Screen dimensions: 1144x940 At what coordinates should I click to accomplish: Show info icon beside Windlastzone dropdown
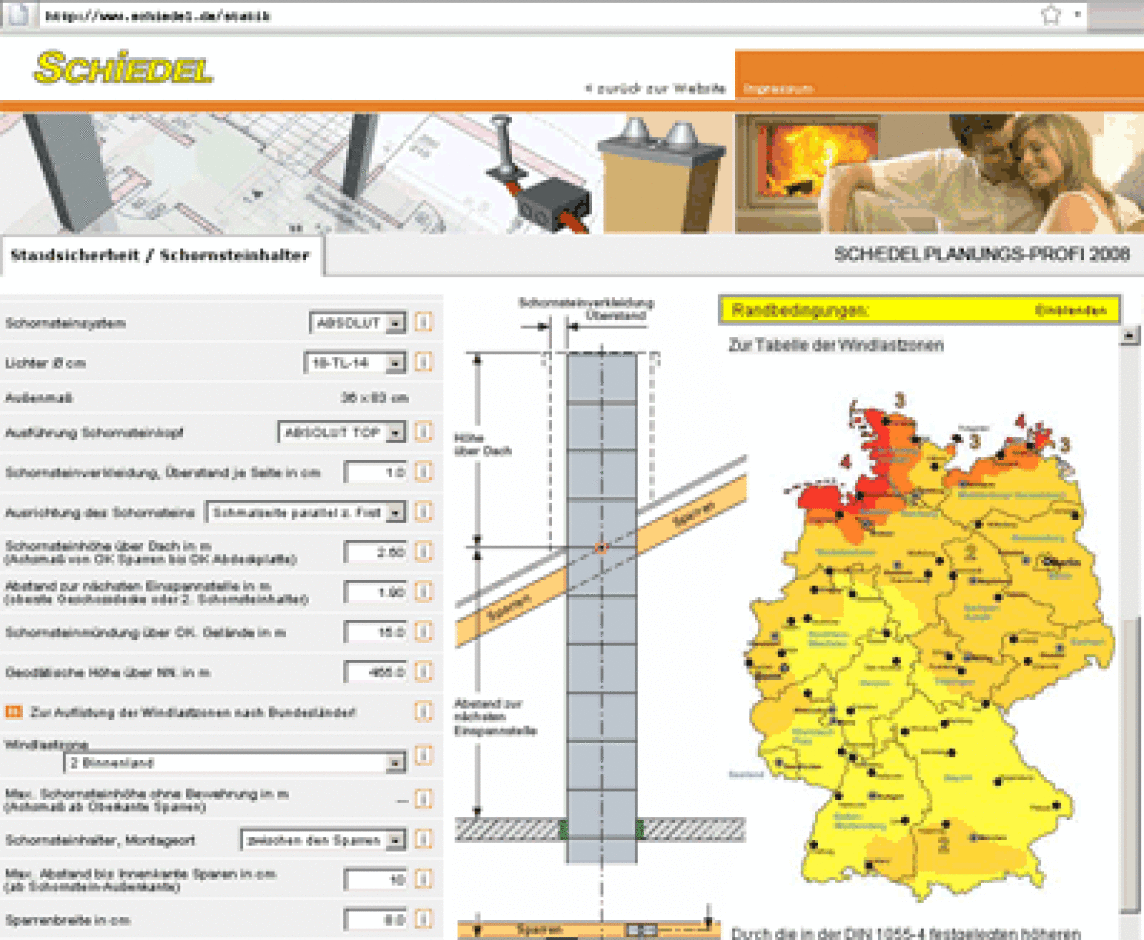pyautogui.click(x=424, y=755)
